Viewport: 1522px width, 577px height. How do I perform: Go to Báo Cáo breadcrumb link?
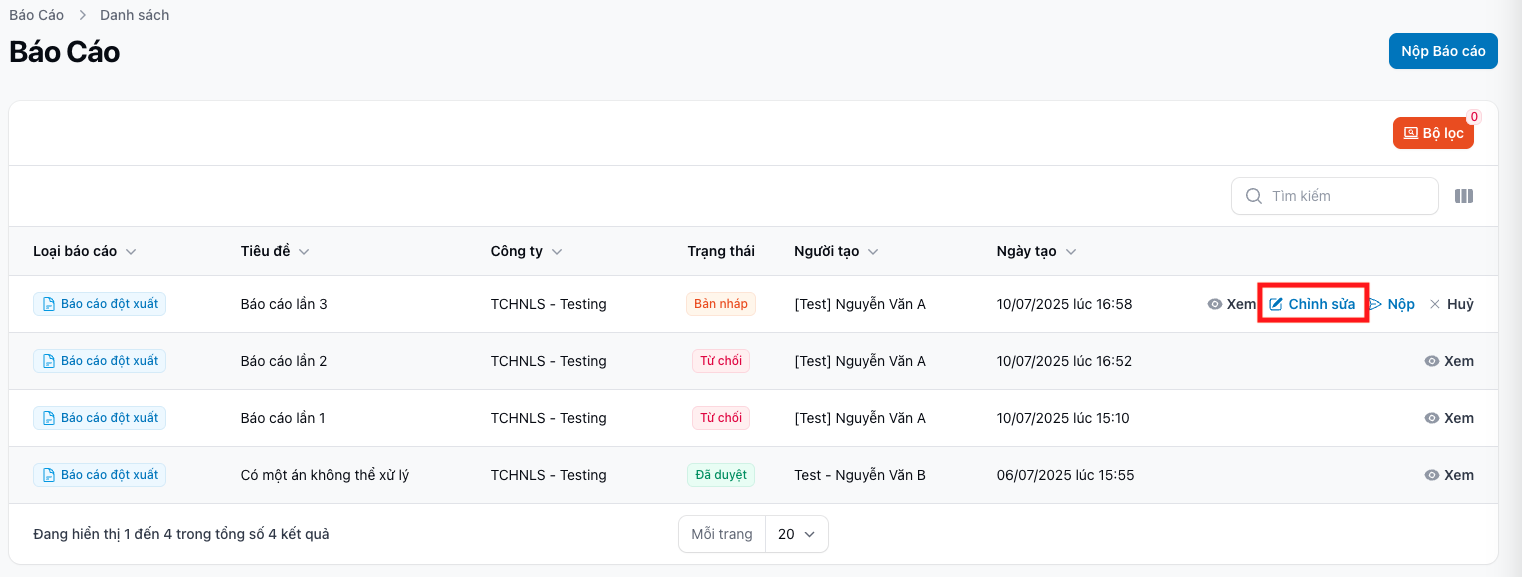pos(36,15)
